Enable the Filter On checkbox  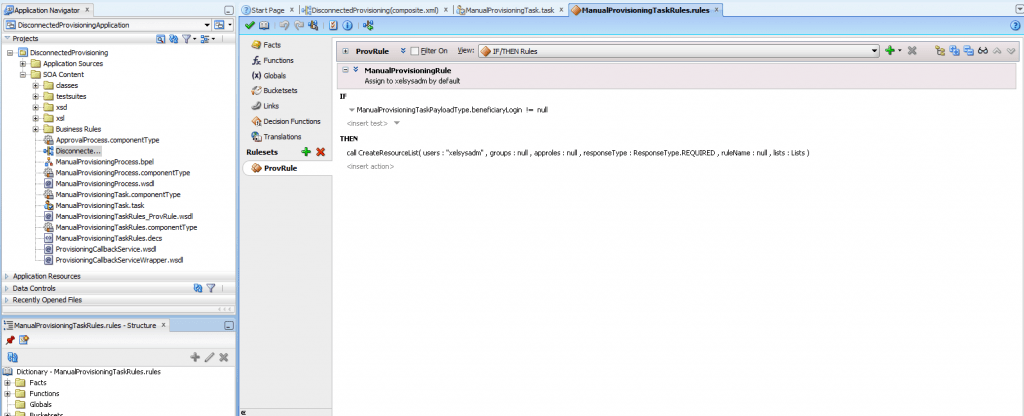[415, 50]
